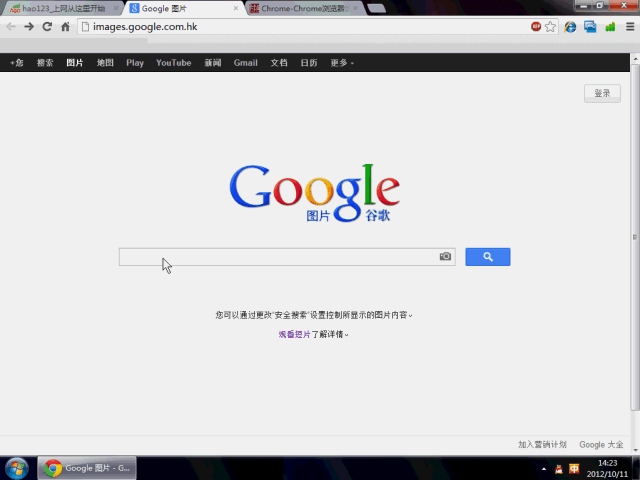Click the 观看短片 link

(295, 334)
